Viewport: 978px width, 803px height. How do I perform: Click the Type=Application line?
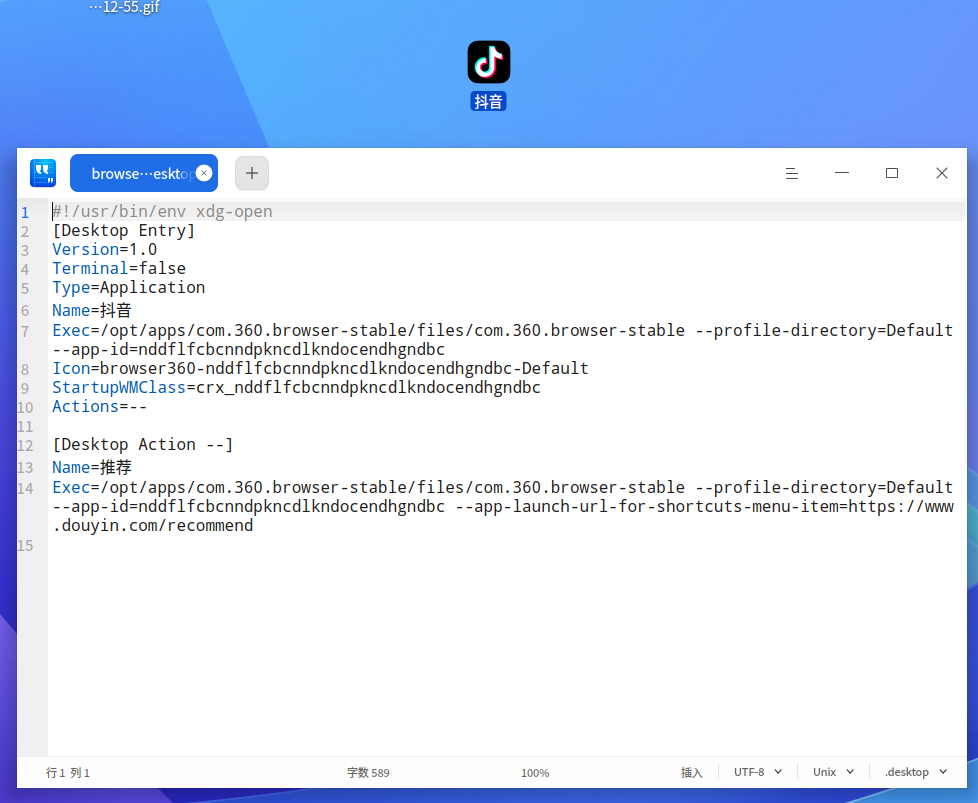point(128,287)
